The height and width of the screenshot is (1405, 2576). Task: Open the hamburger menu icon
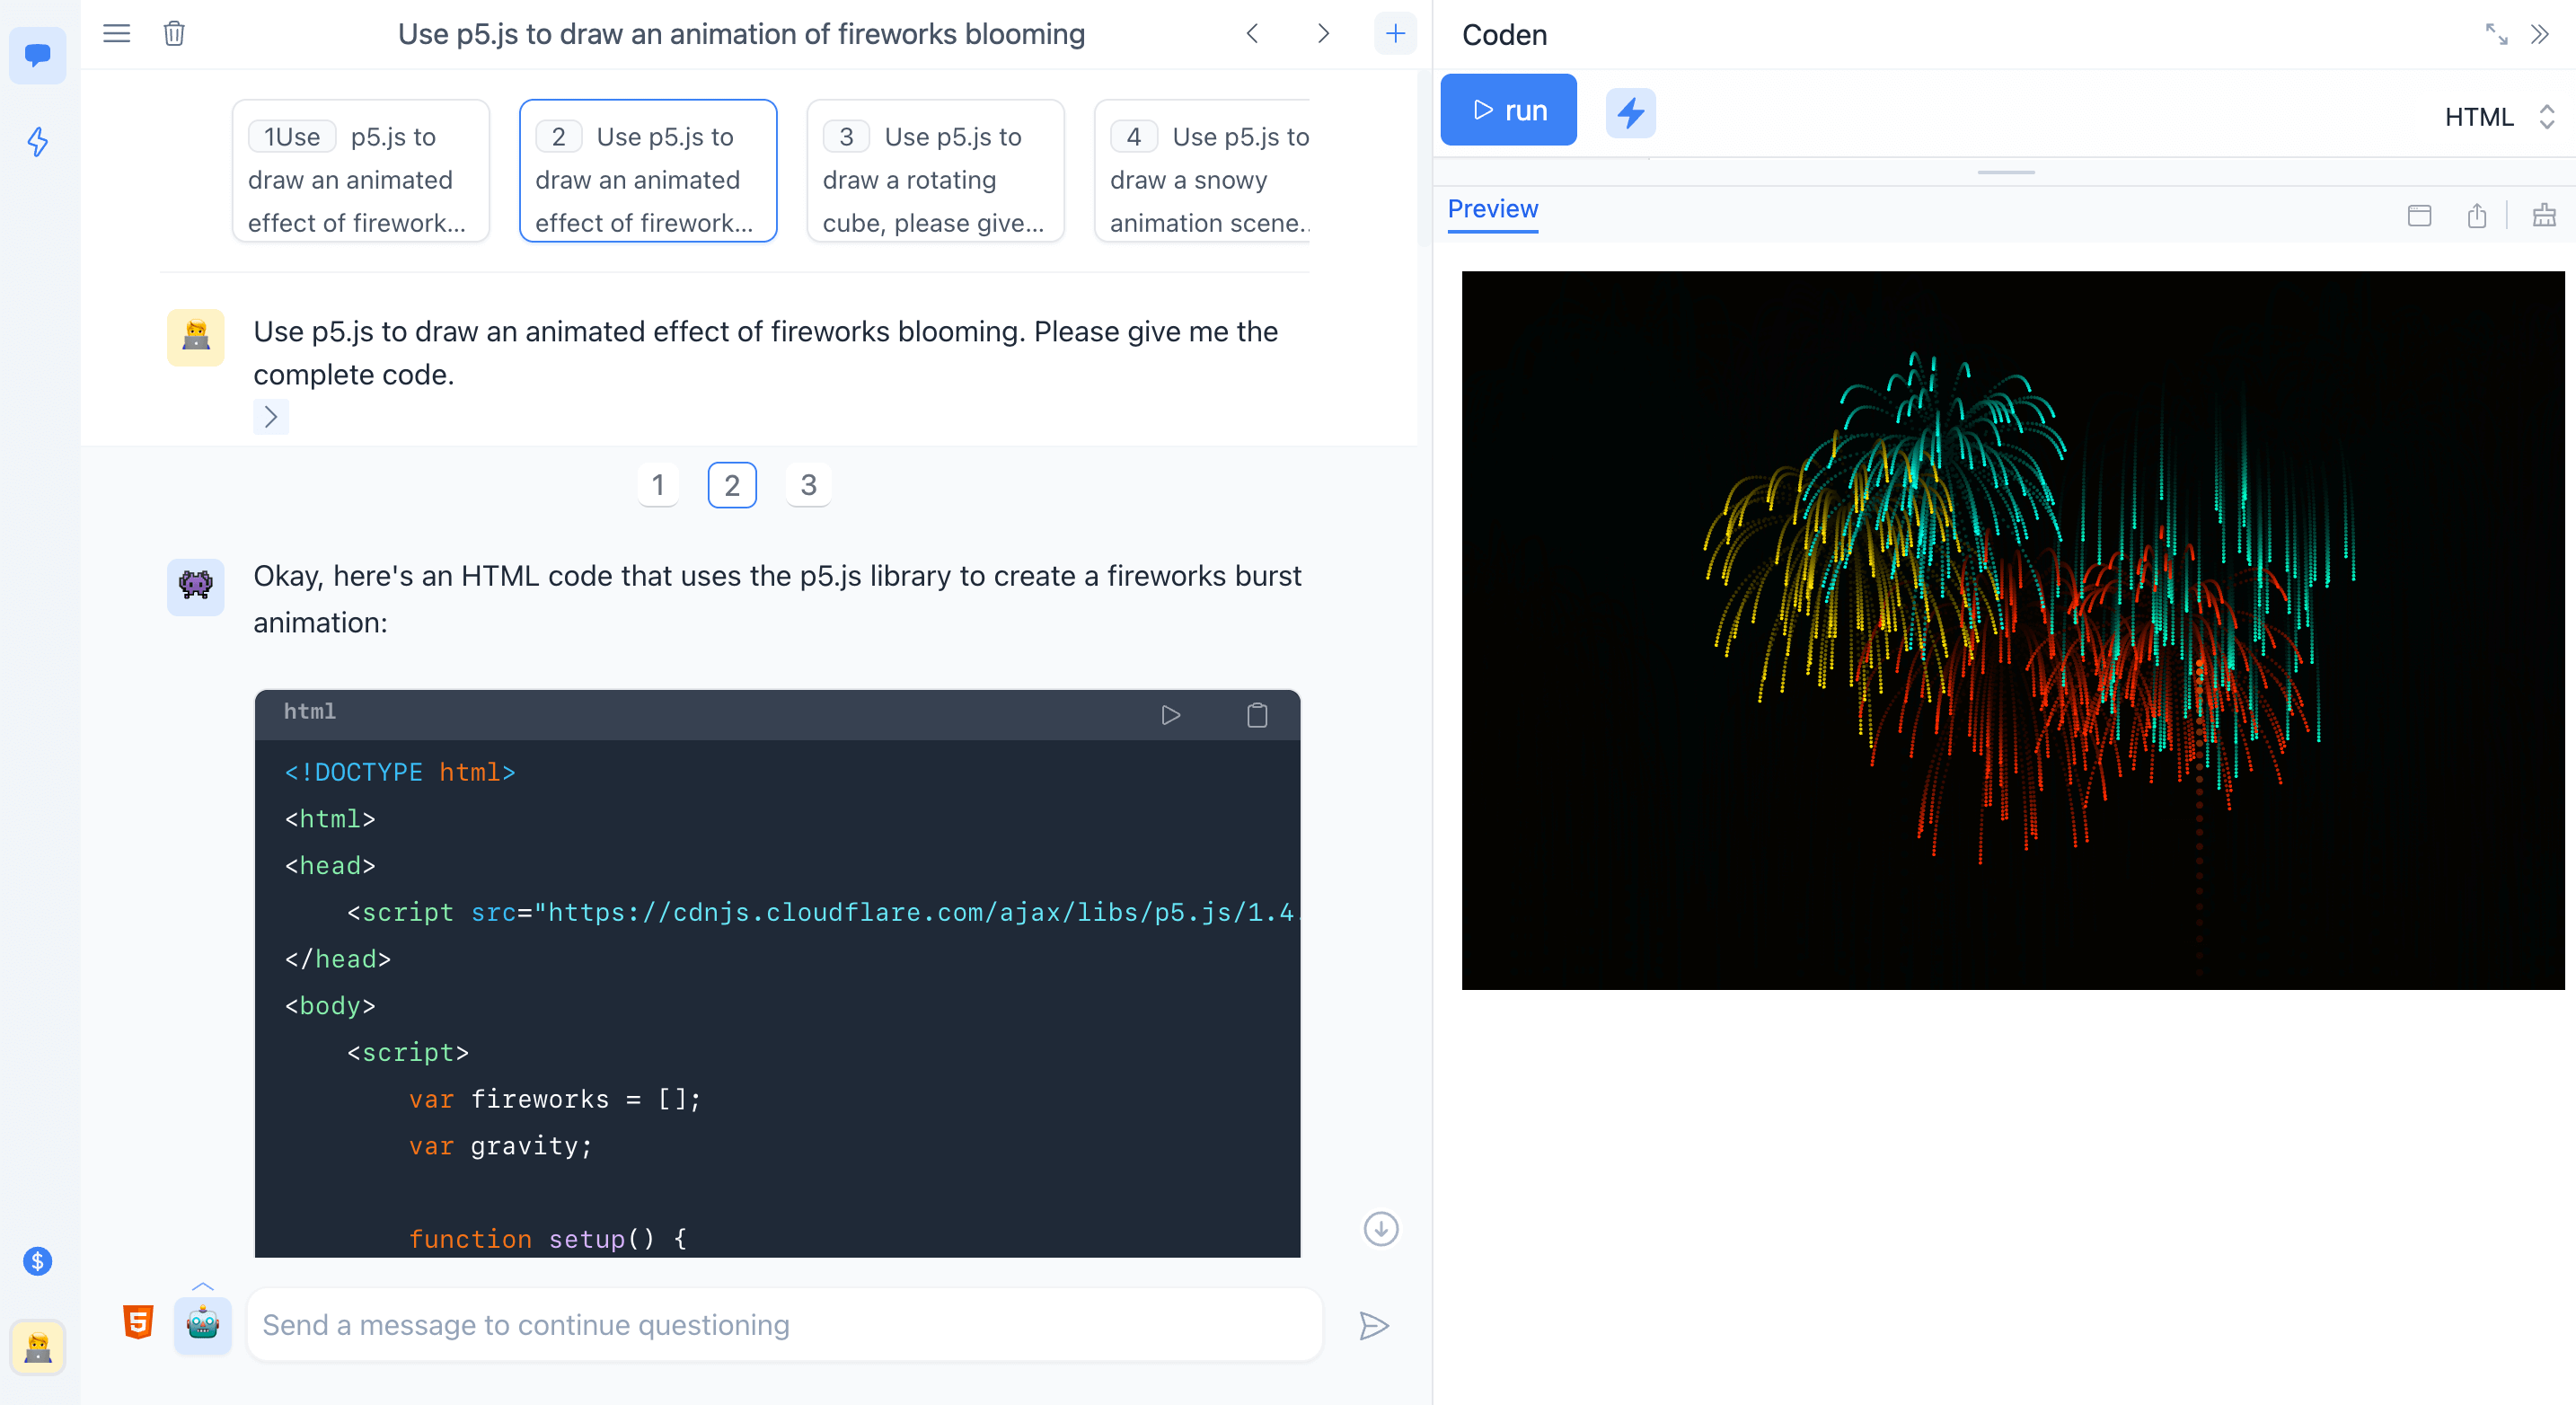(x=117, y=34)
